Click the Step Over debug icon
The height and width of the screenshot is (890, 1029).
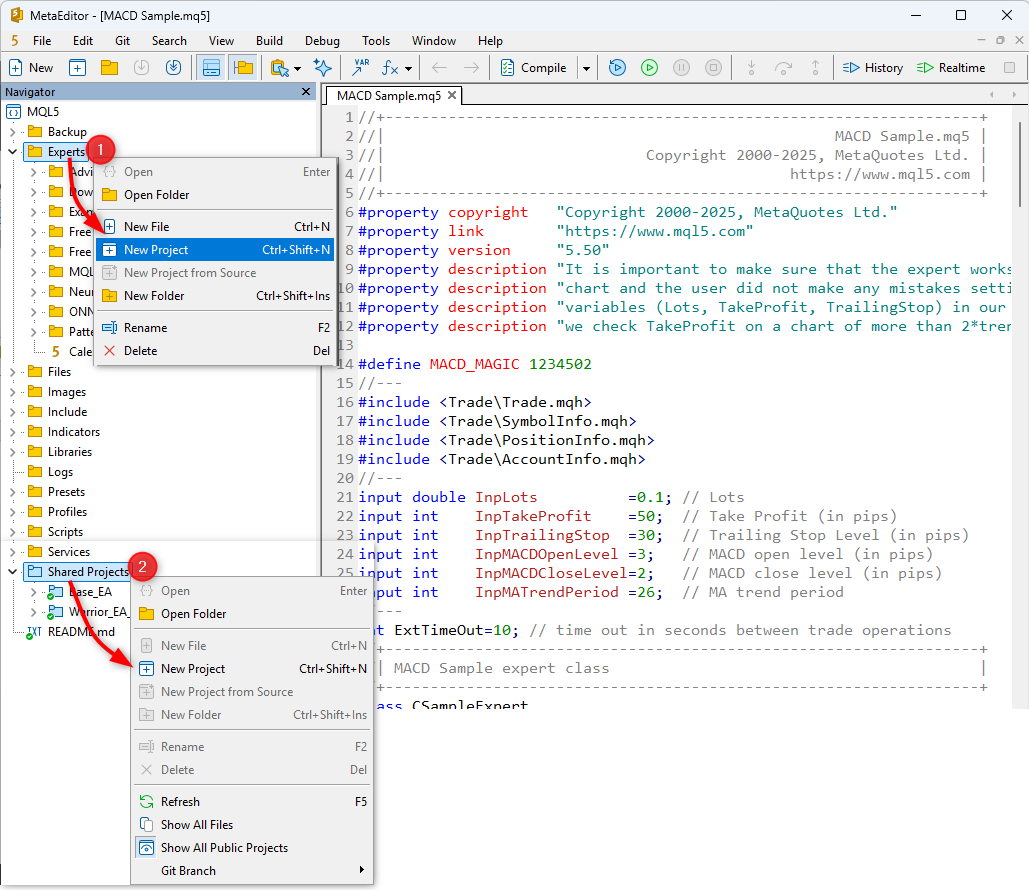pyautogui.click(x=783, y=68)
